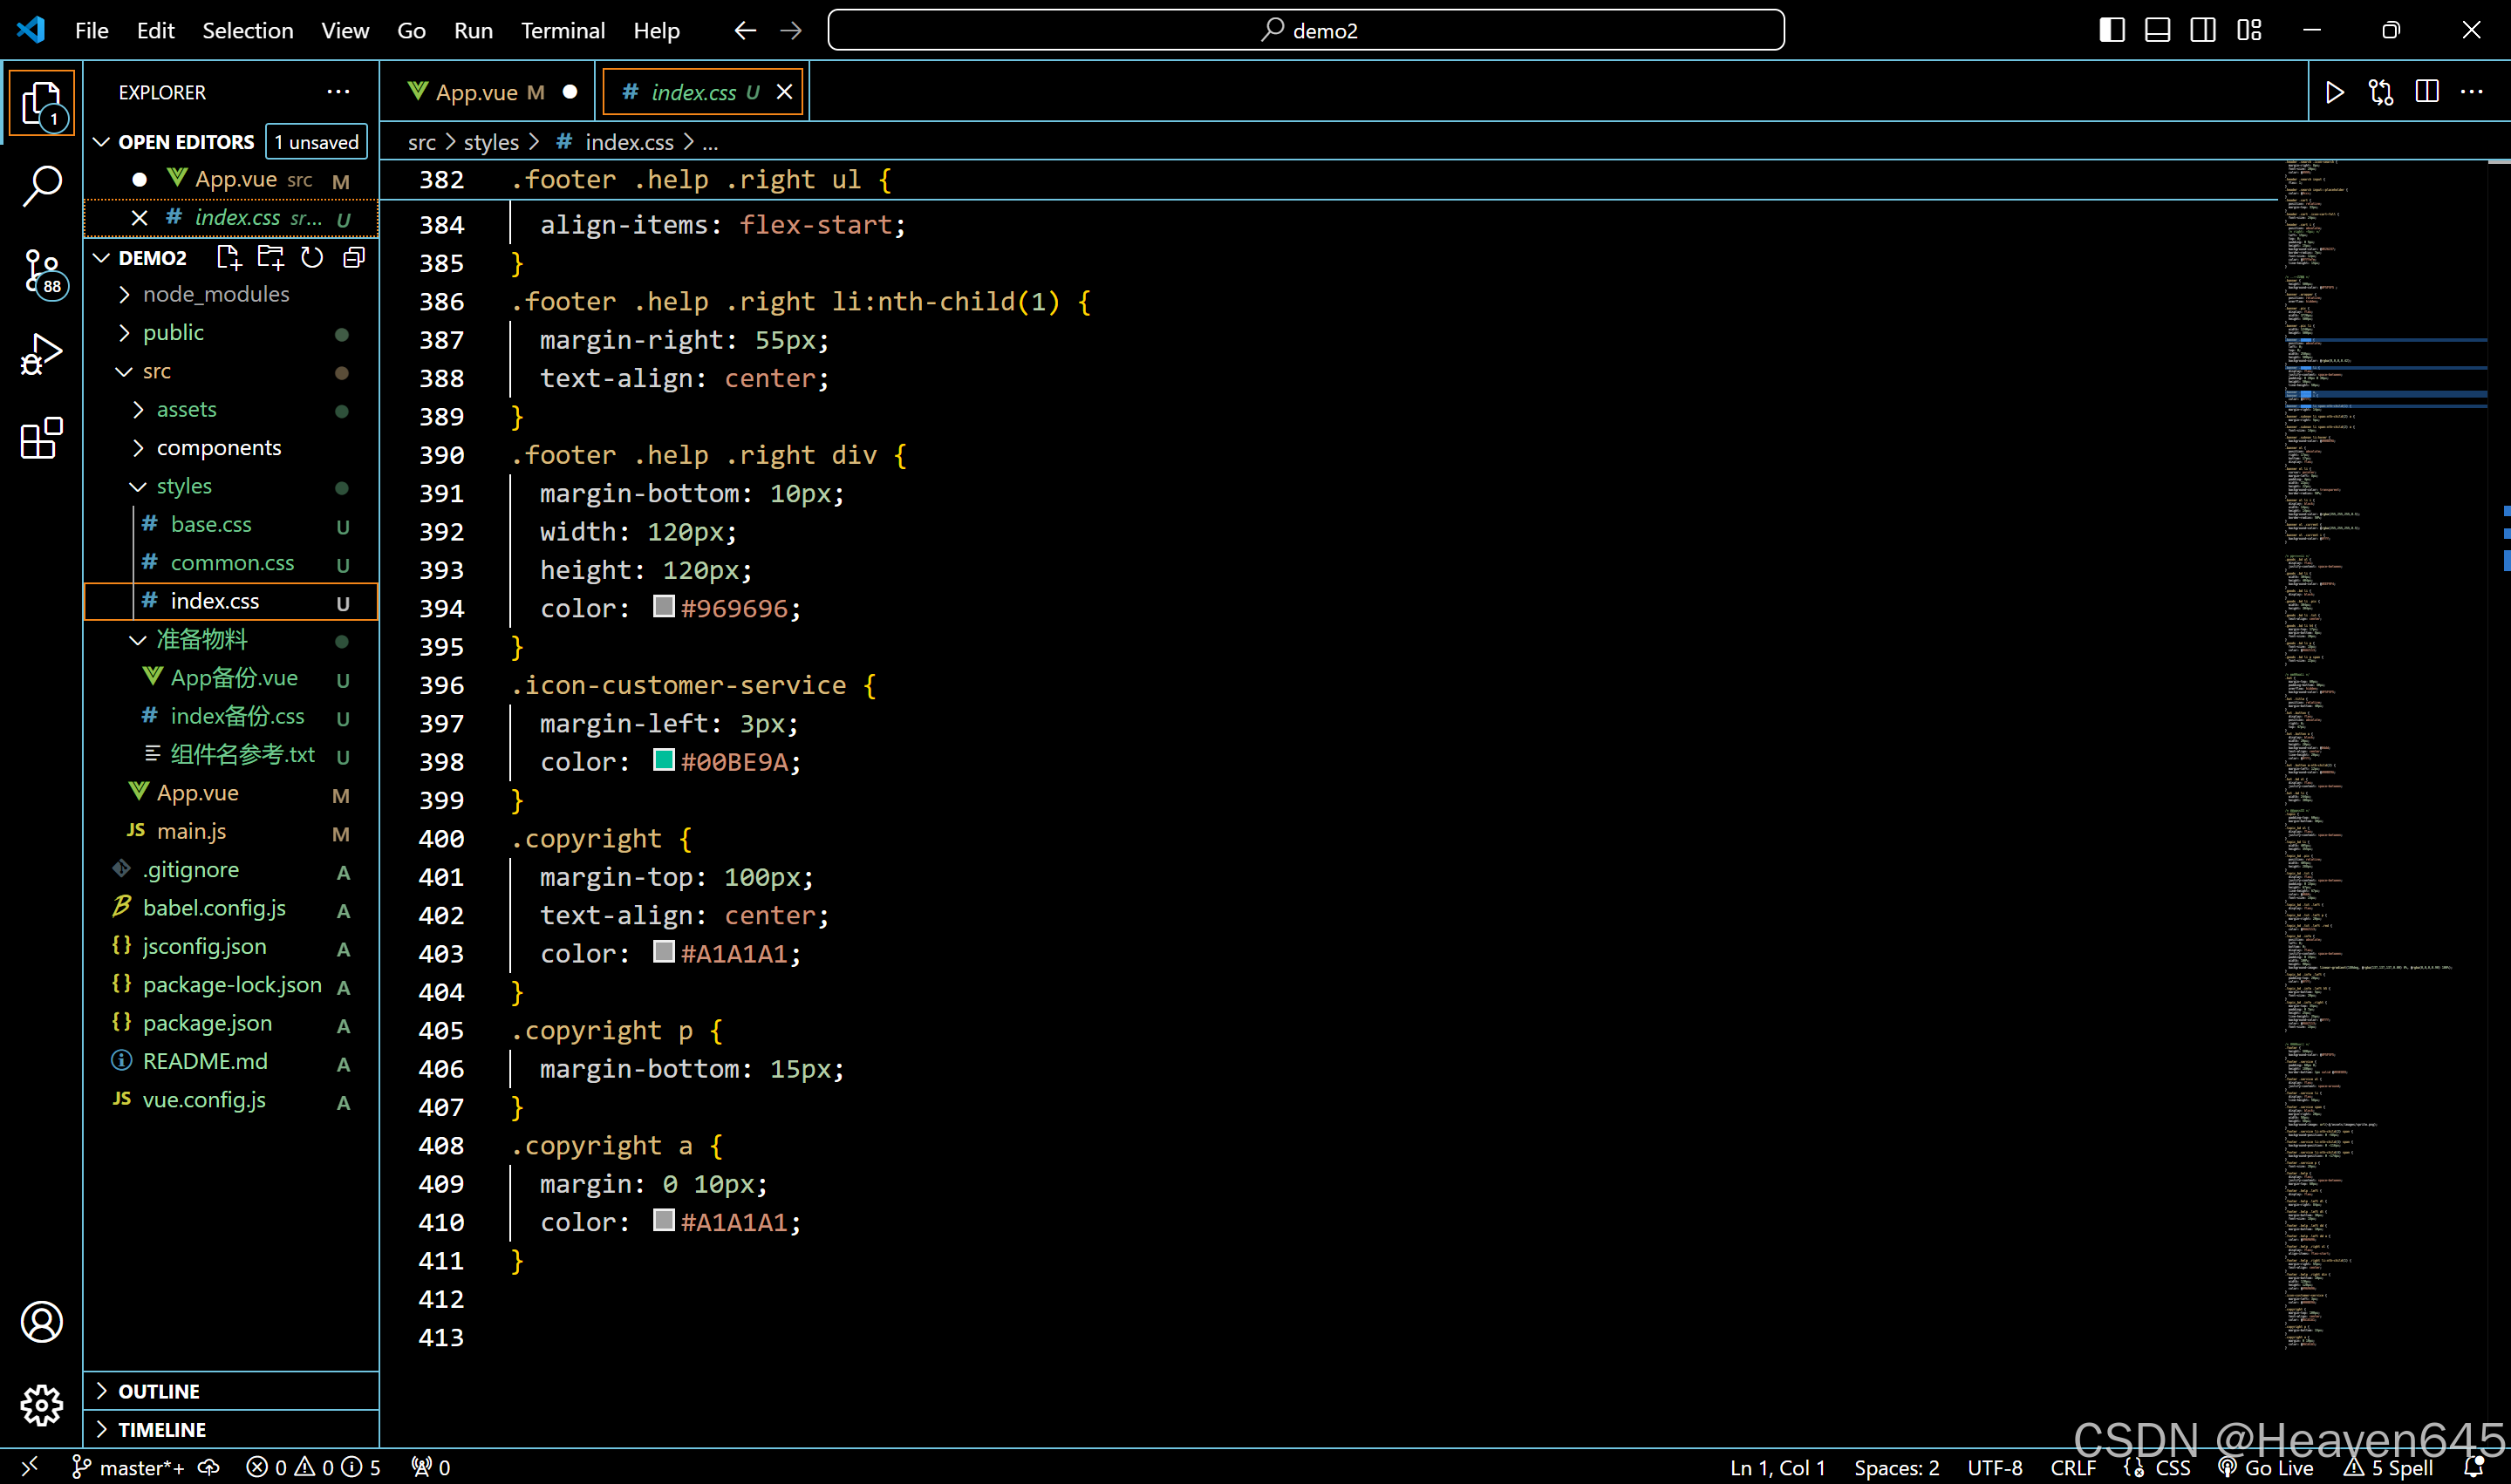Image resolution: width=2511 pixels, height=1484 pixels.
Task: Open the Run menu
Action: point(473,31)
